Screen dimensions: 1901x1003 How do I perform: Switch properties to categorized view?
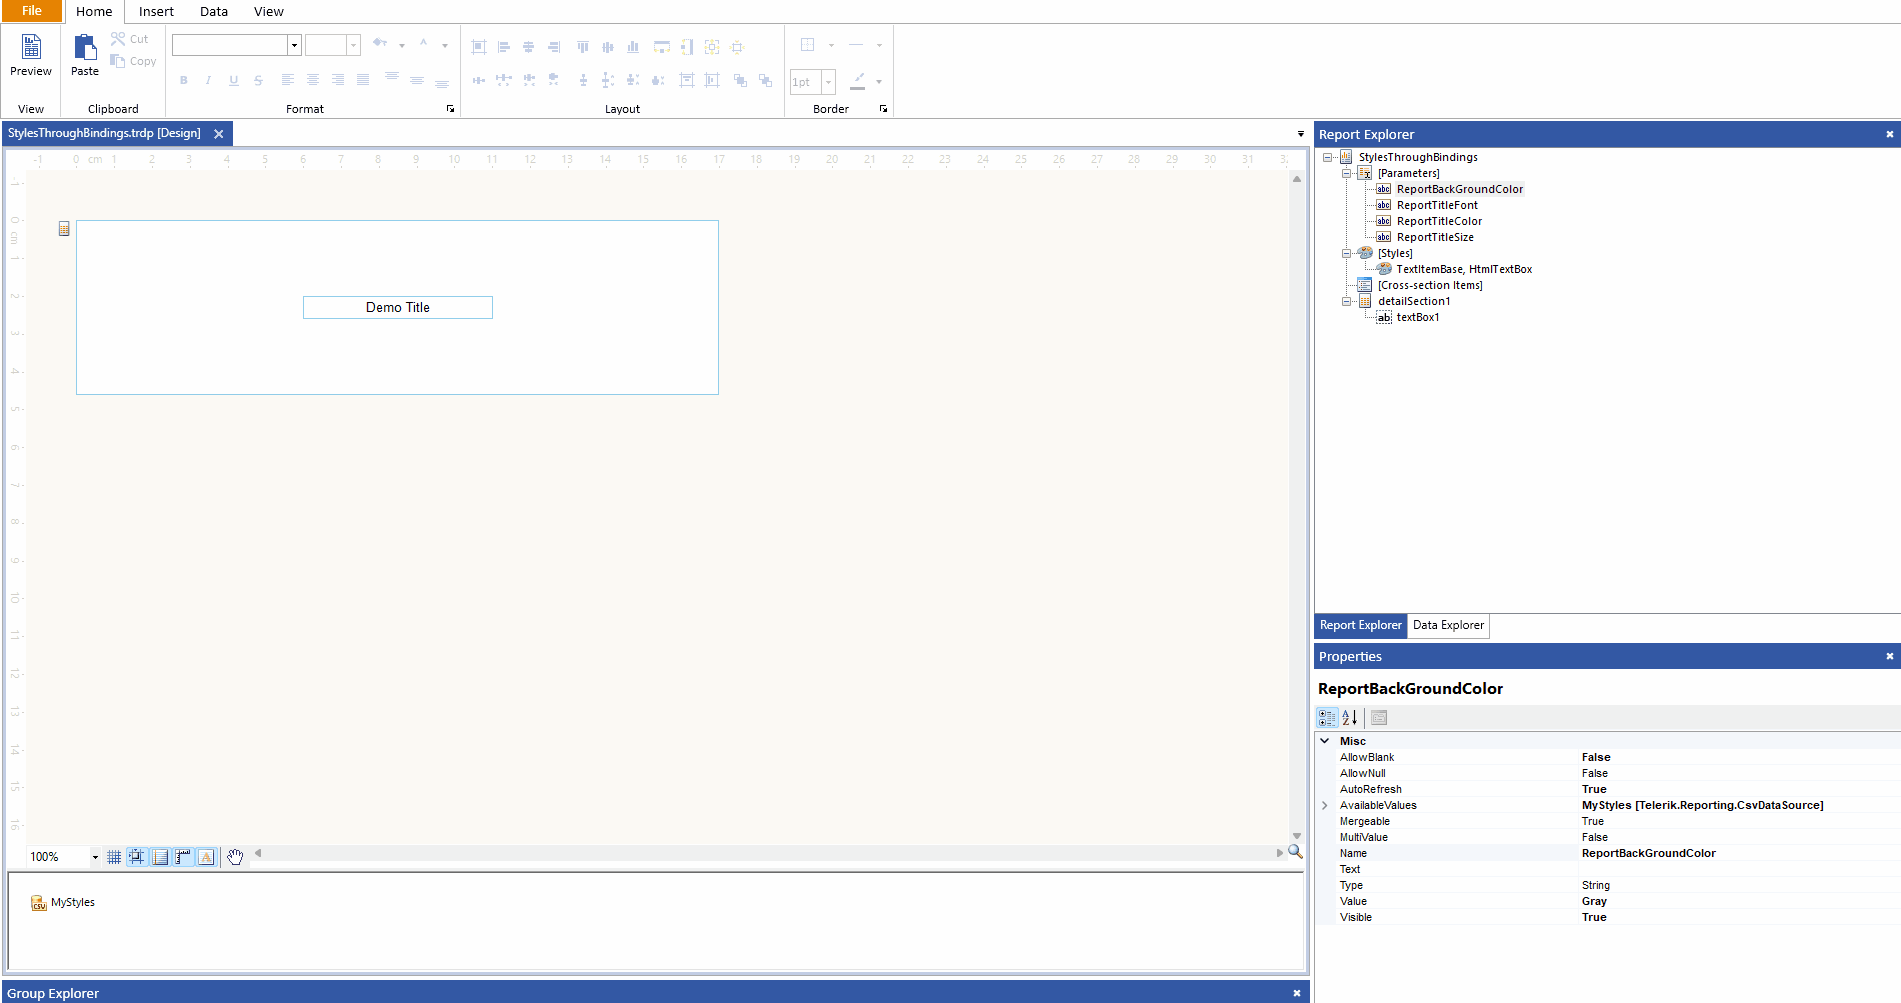[x=1327, y=718]
